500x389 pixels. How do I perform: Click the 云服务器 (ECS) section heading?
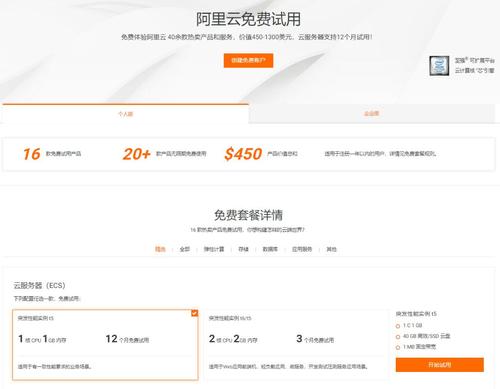pyautogui.click(x=39, y=285)
